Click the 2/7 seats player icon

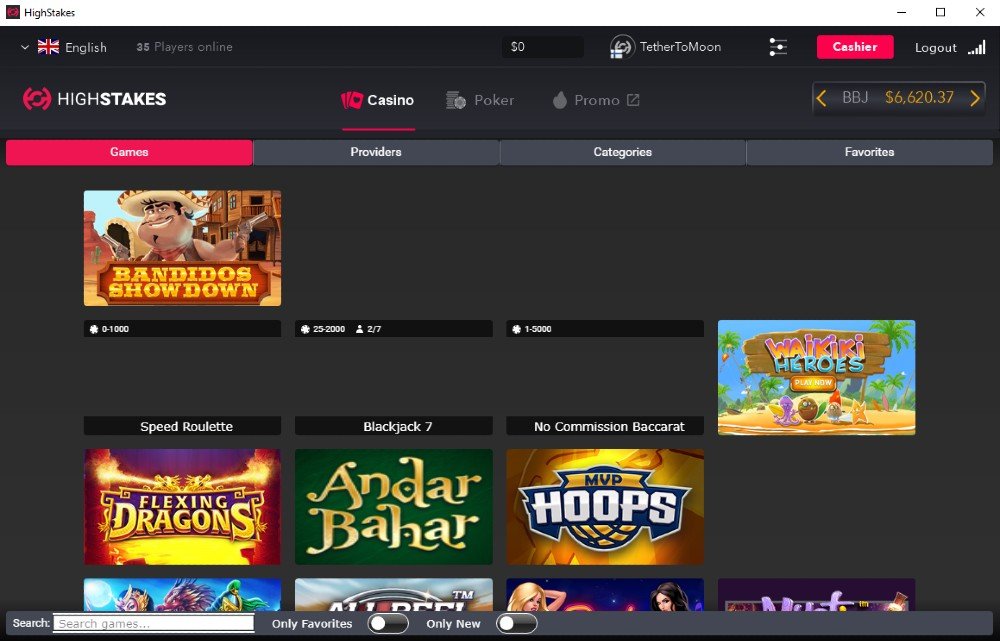click(x=360, y=329)
